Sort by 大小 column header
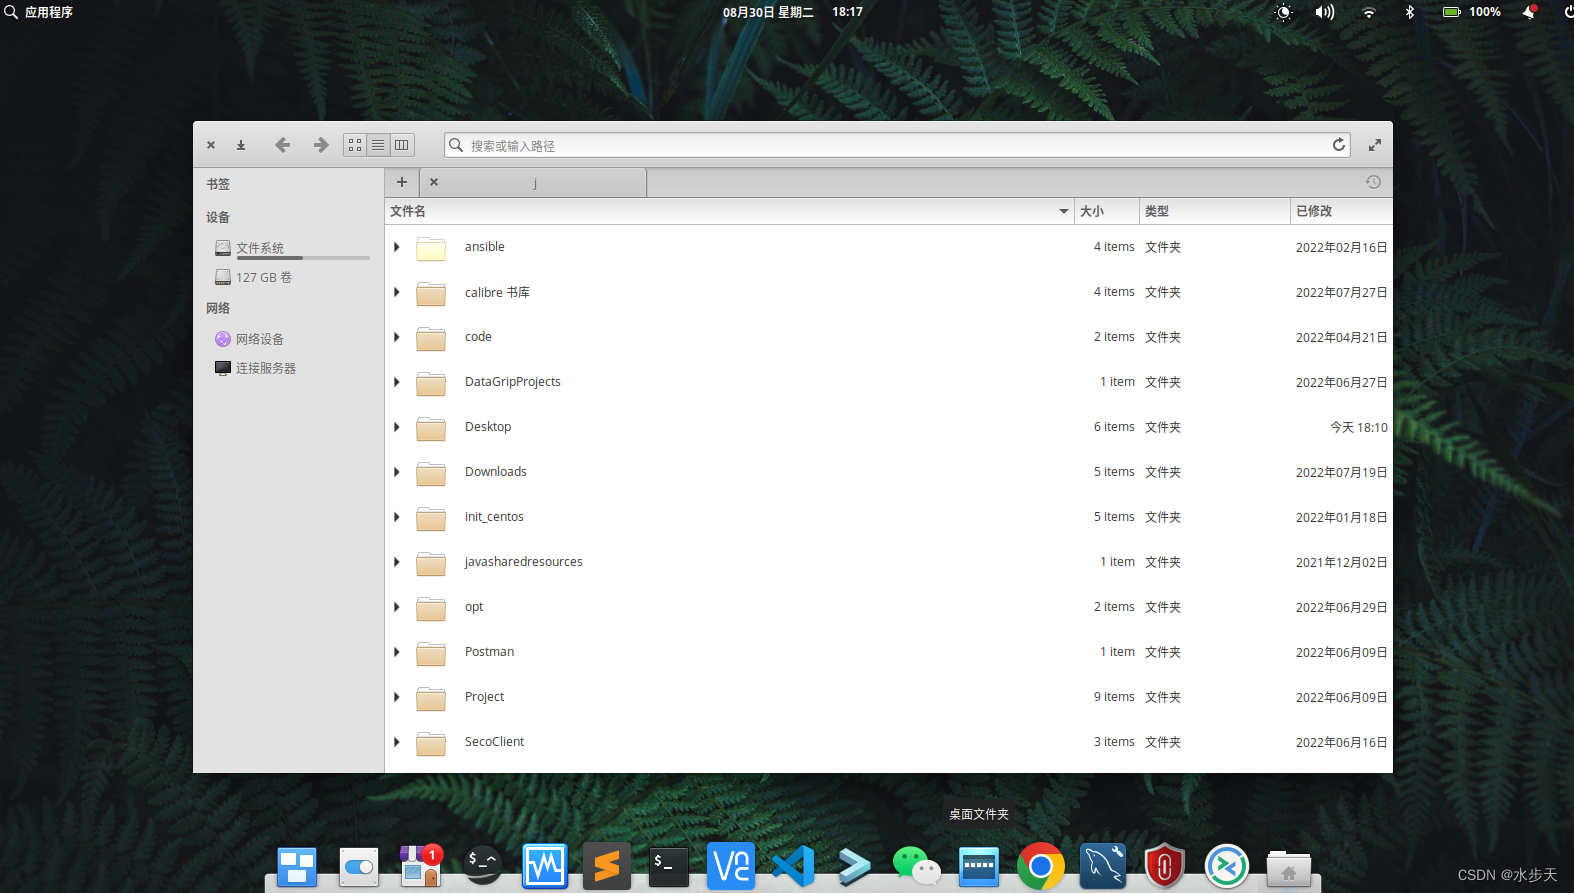This screenshot has height=893, width=1574. tap(1107, 211)
